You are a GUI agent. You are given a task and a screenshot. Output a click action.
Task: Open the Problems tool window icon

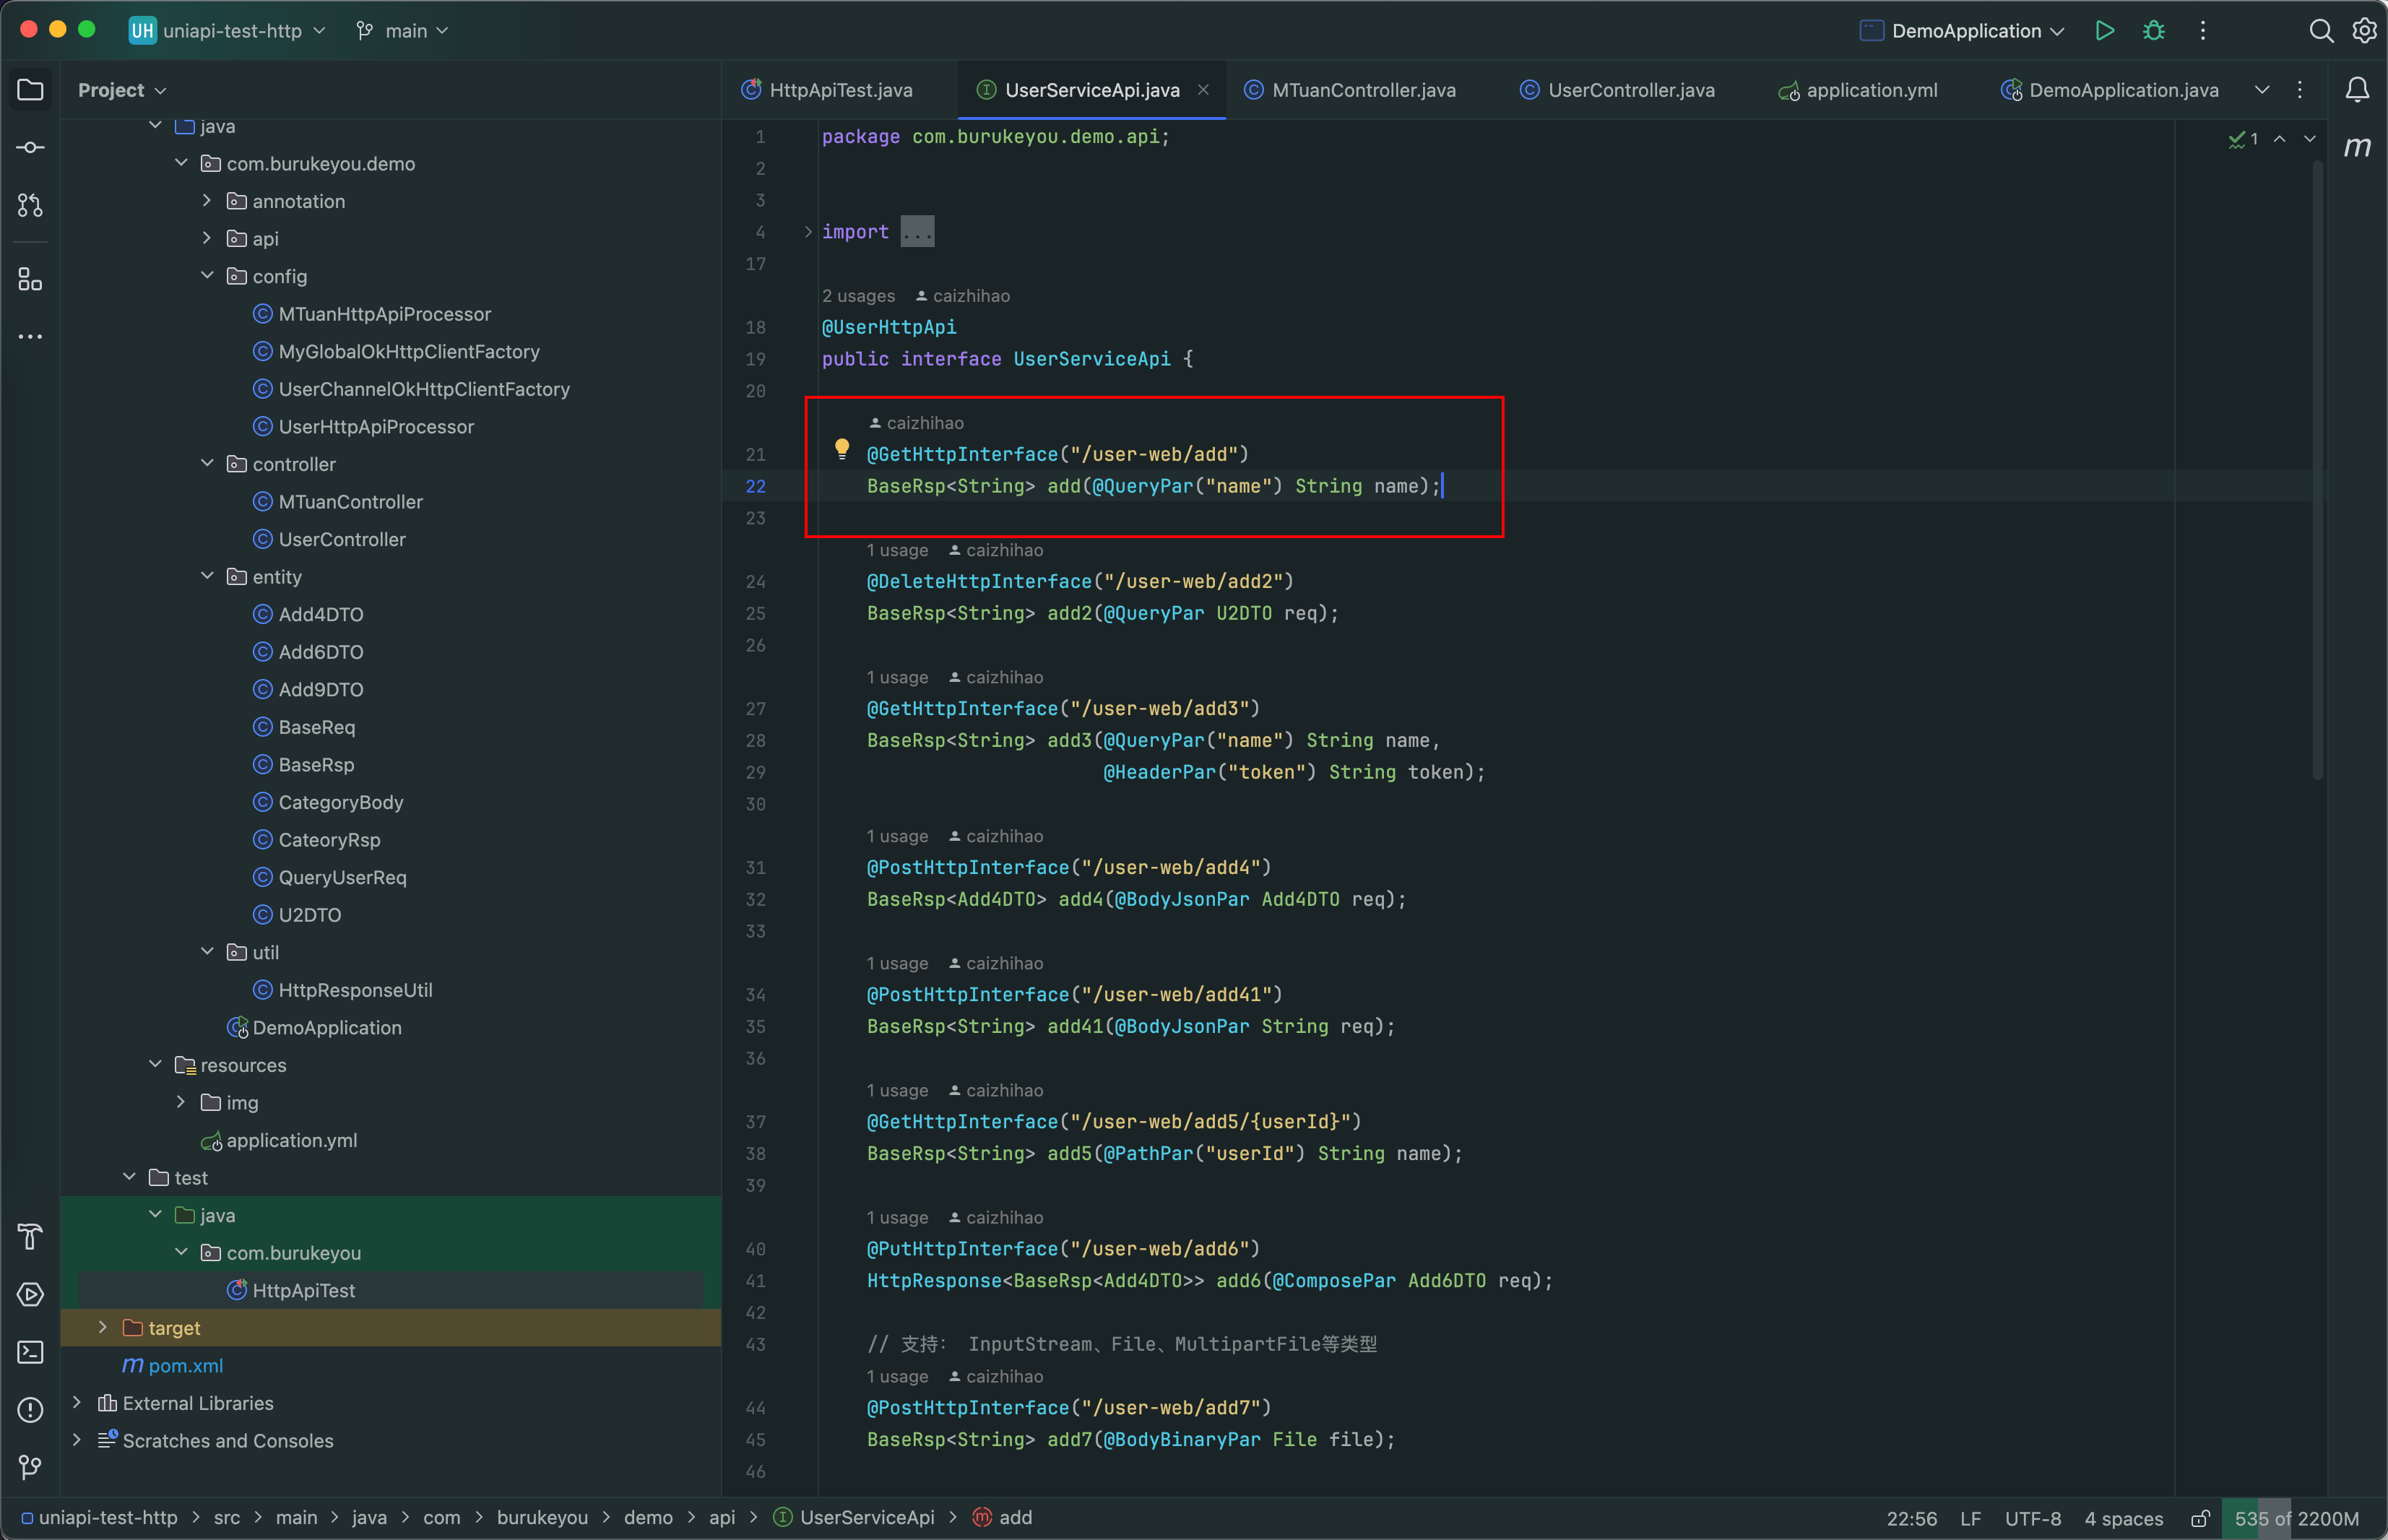(30, 1410)
